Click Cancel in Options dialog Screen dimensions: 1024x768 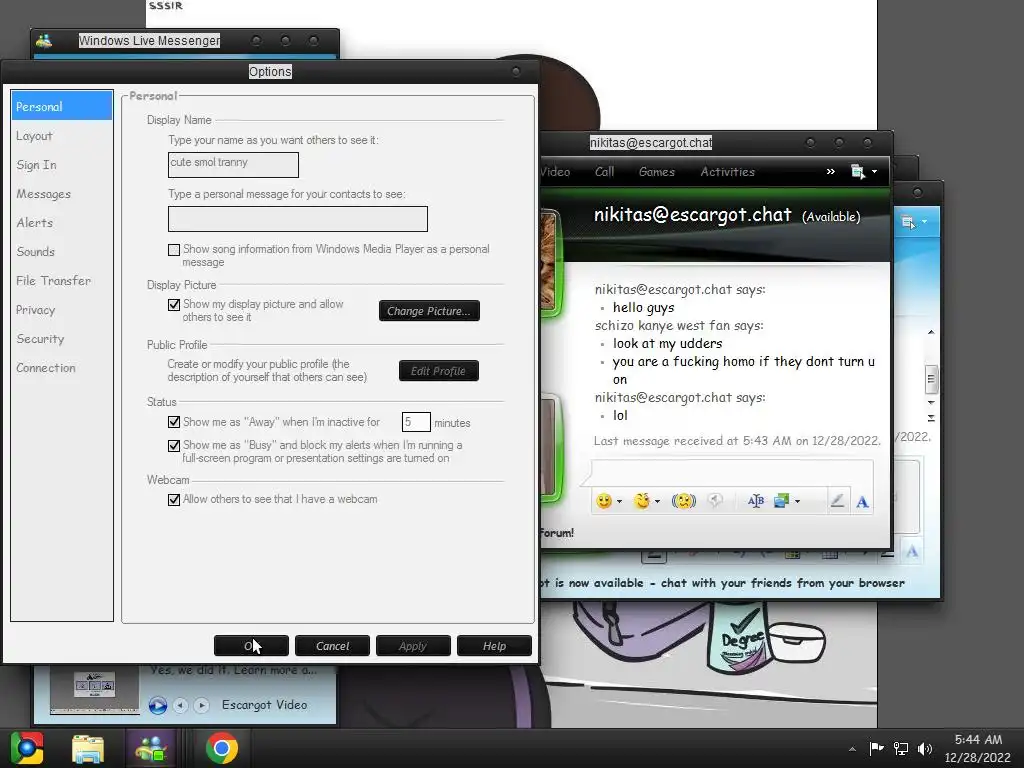point(332,646)
